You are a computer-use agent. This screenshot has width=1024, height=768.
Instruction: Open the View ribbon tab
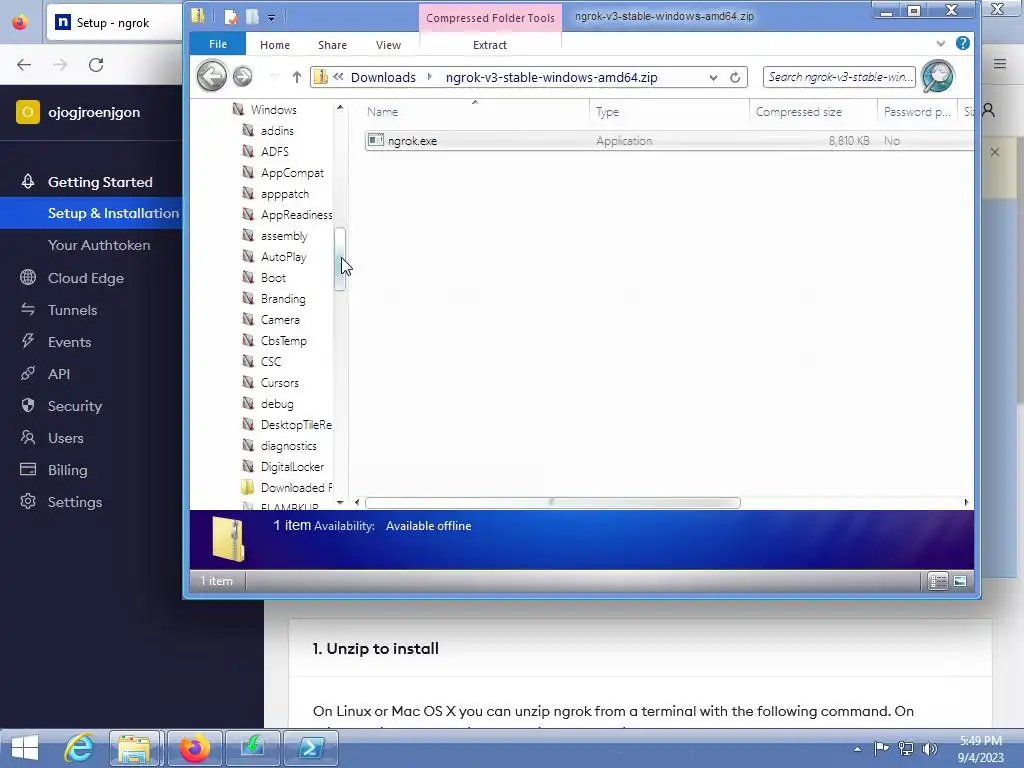388,45
